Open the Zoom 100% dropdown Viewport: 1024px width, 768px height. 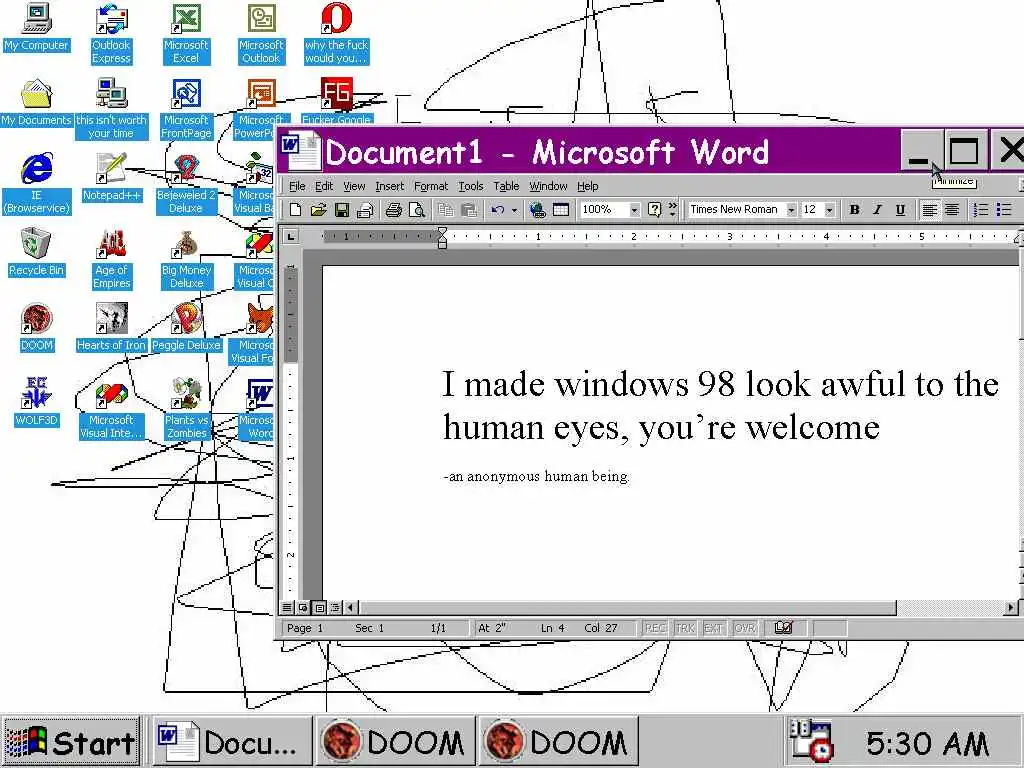point(634,210)
